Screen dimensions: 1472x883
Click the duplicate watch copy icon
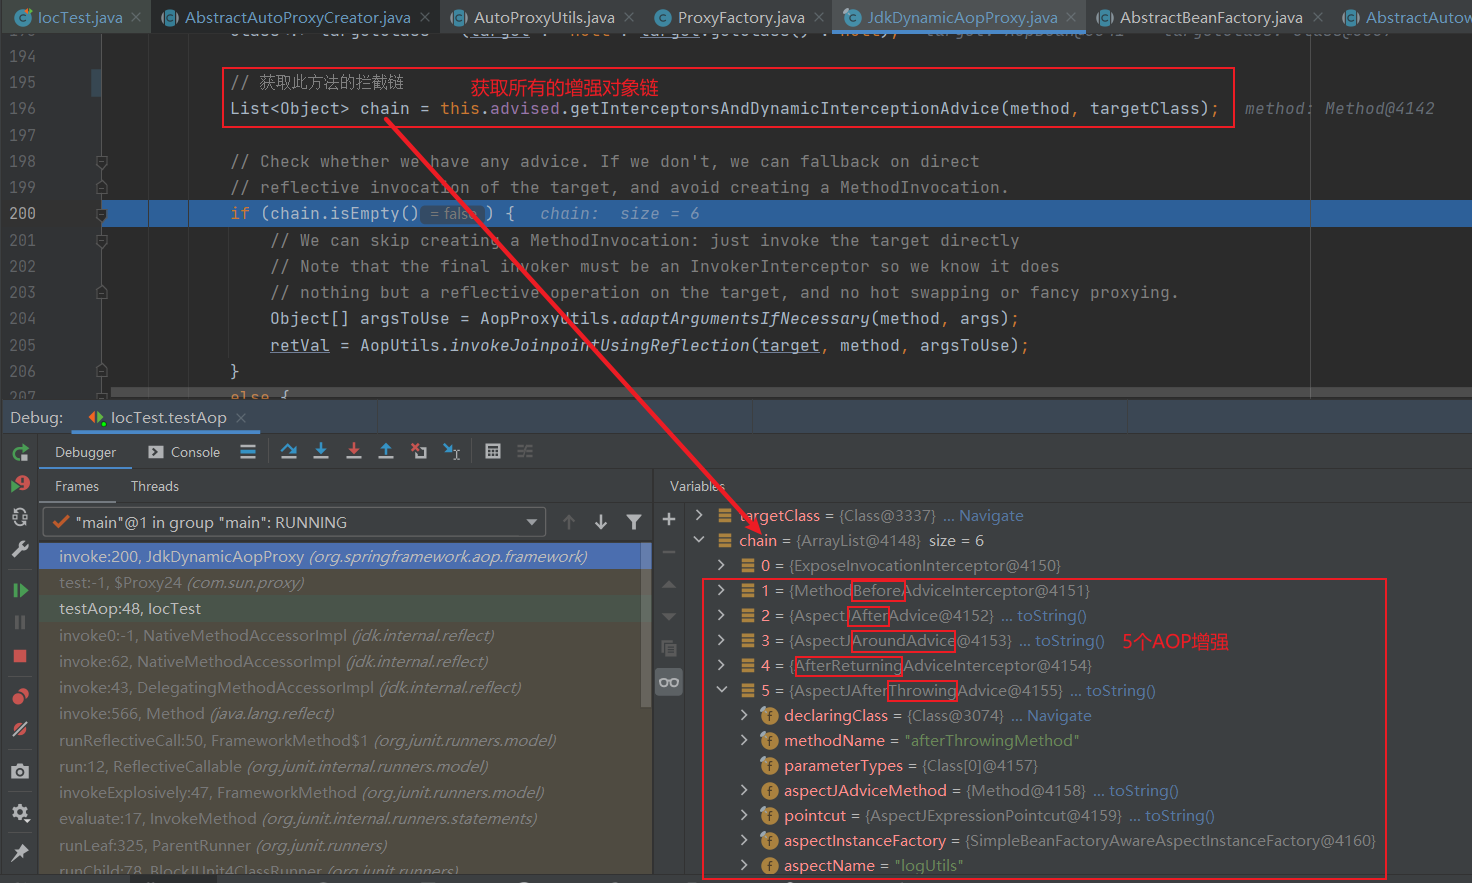(x=669, y=649)
